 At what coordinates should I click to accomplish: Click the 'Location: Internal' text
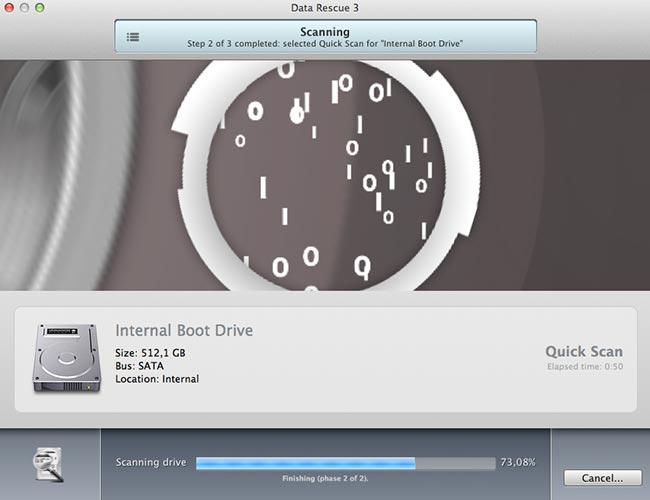(157, 379)
